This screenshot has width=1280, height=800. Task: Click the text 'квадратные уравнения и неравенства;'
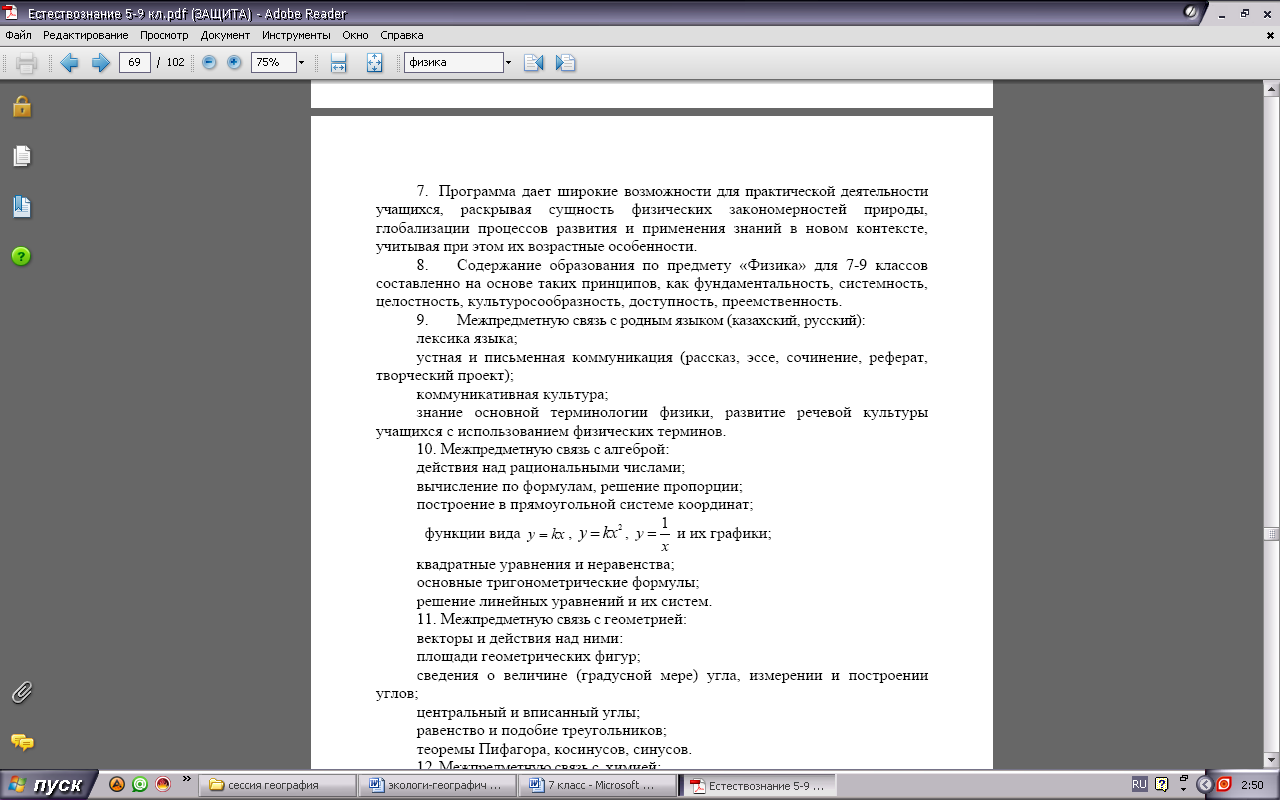click(x=546, y=564)
